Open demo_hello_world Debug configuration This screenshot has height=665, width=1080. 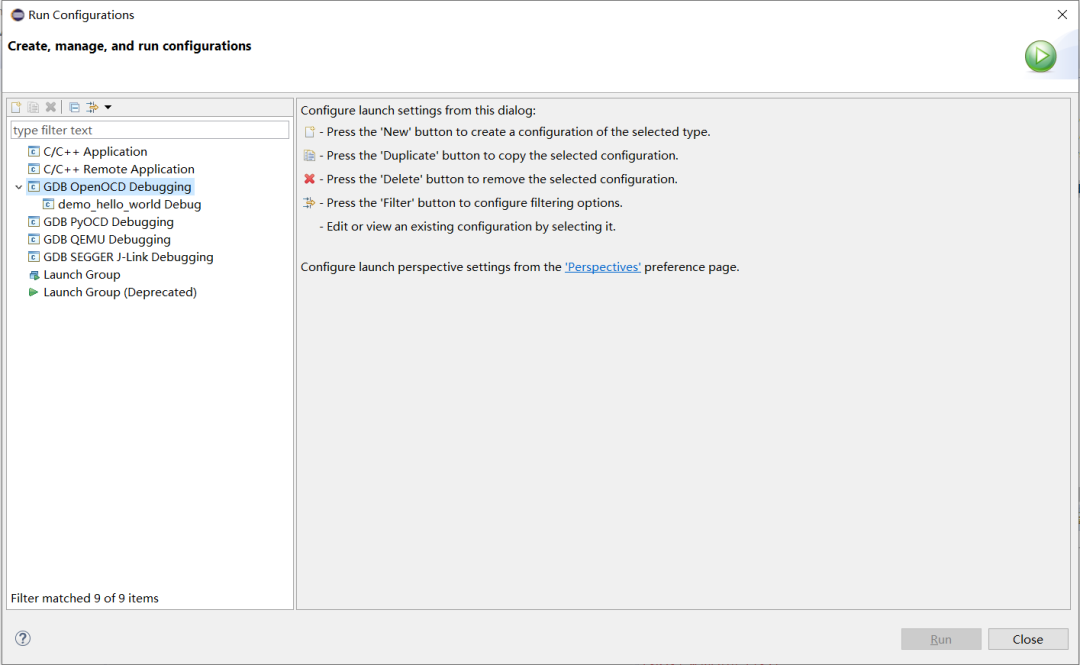pos(129,205)
